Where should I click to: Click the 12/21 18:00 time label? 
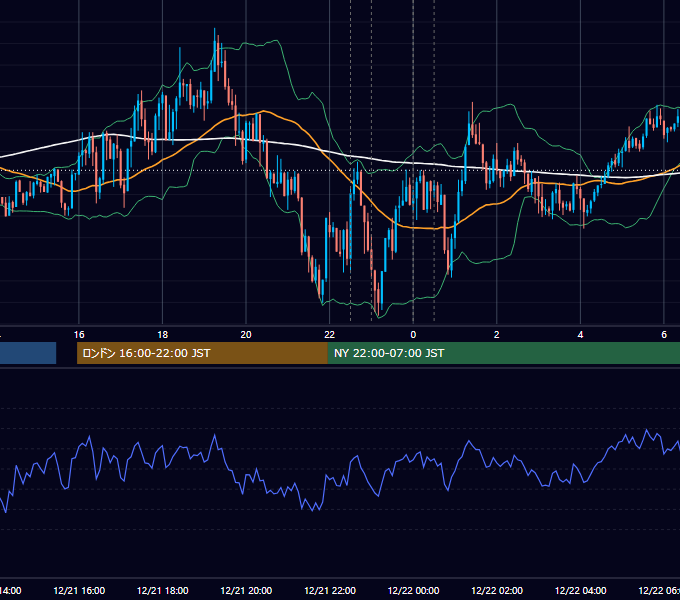163,590
